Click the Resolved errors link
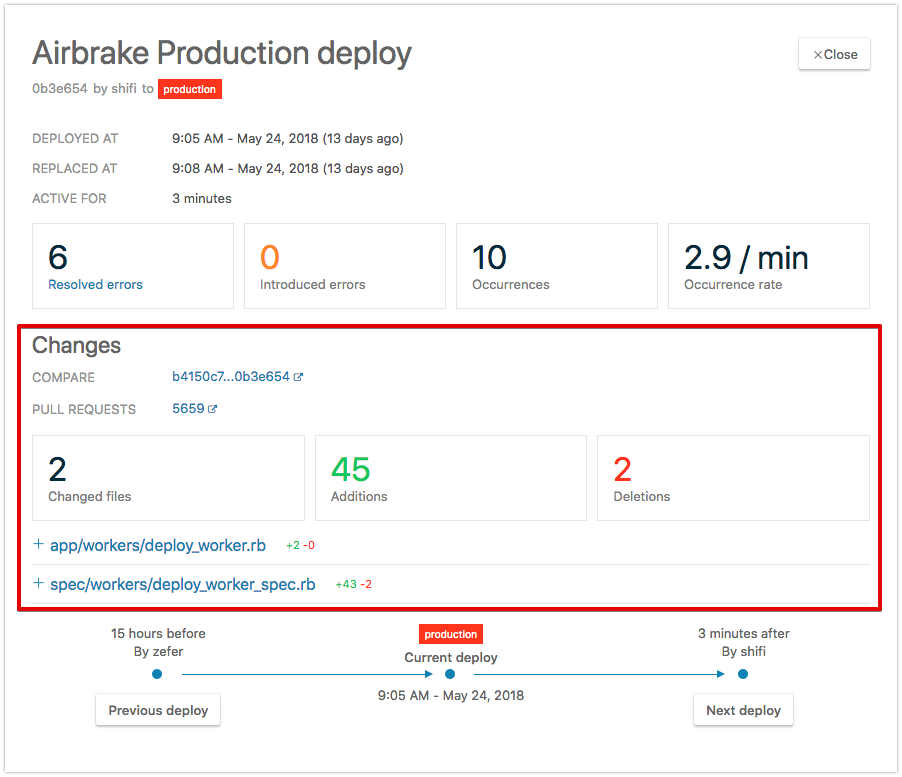902x777 pixels. pyautogui.click(x=95, y=285)
